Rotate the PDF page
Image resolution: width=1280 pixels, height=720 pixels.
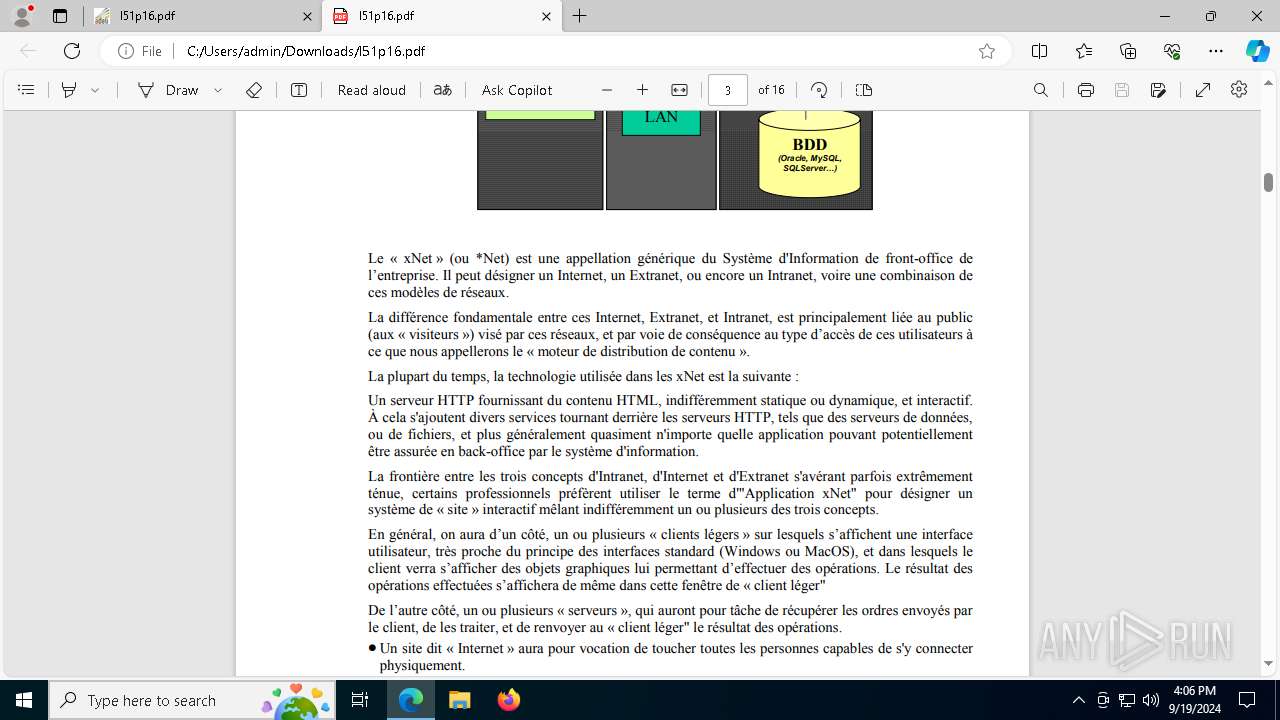[819, 90]
